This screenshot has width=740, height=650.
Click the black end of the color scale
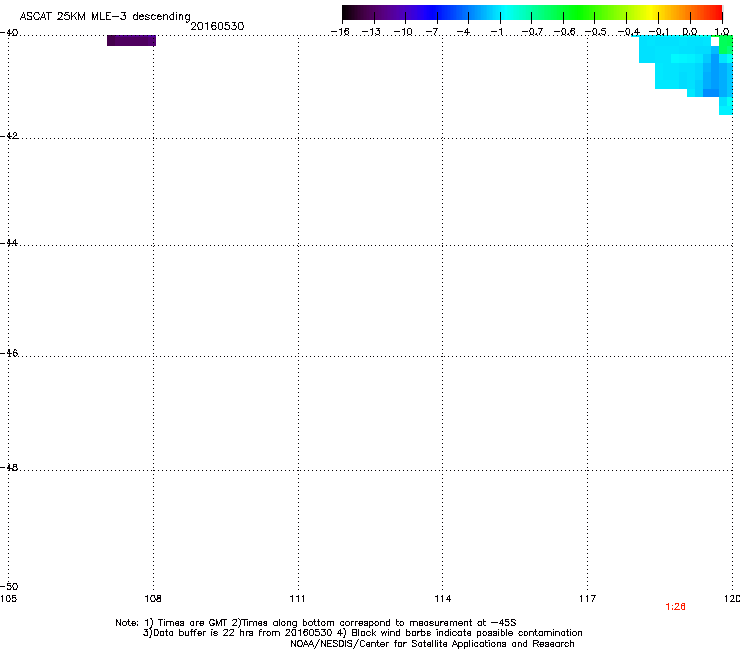(349, 12)
